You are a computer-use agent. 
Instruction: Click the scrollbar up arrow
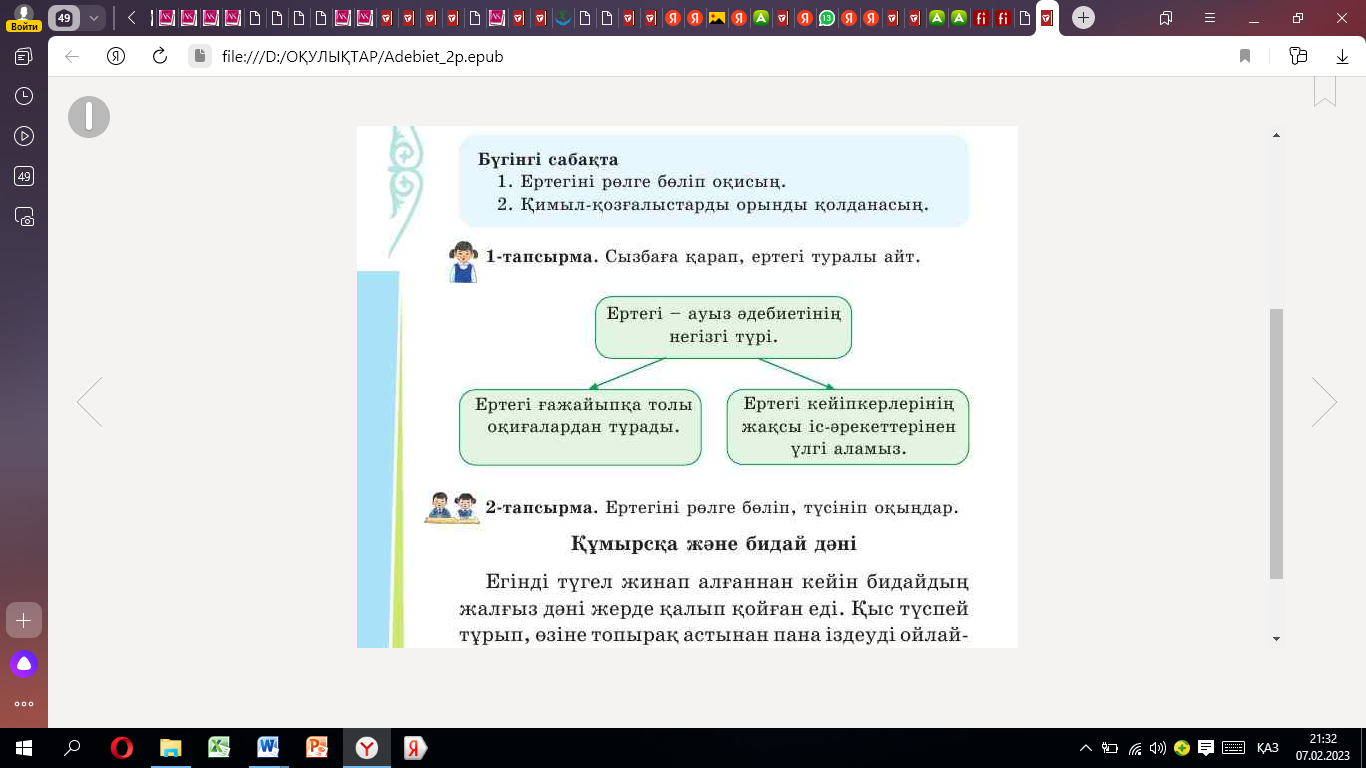pos(1276,134)
